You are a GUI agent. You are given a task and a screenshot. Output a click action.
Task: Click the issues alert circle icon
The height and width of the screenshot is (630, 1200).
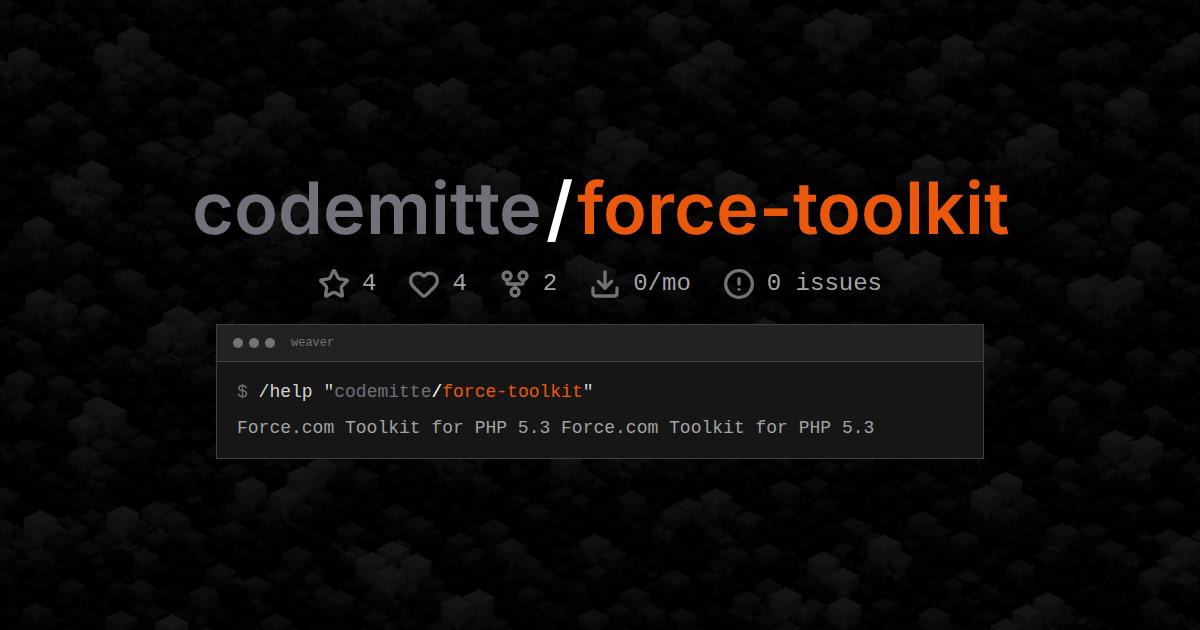coord(738,284)
